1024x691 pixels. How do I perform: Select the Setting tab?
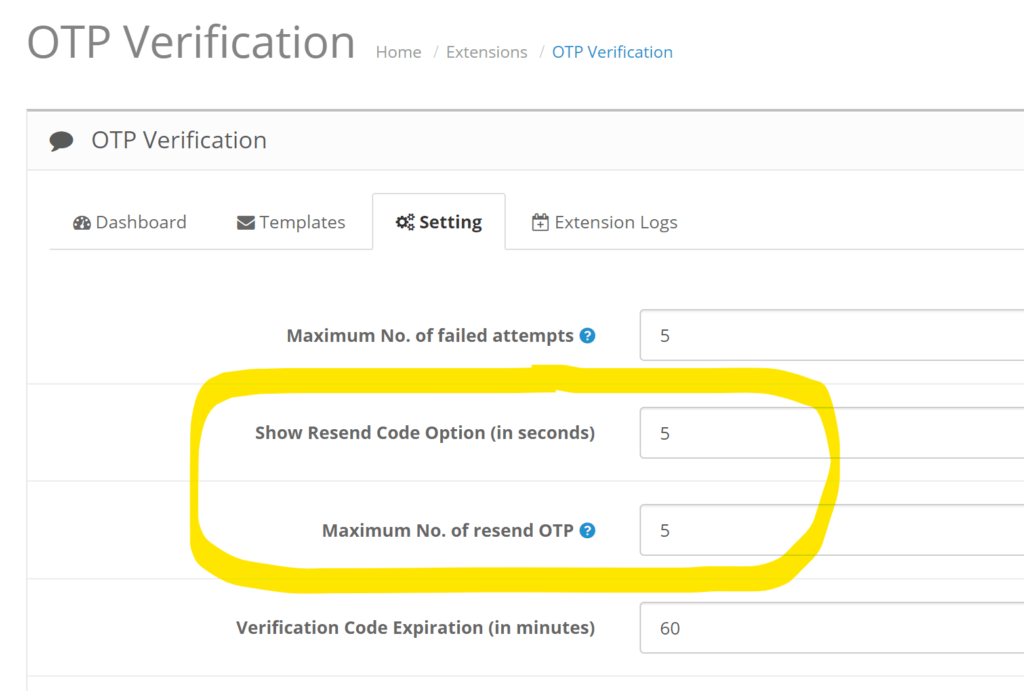(439, 222)
